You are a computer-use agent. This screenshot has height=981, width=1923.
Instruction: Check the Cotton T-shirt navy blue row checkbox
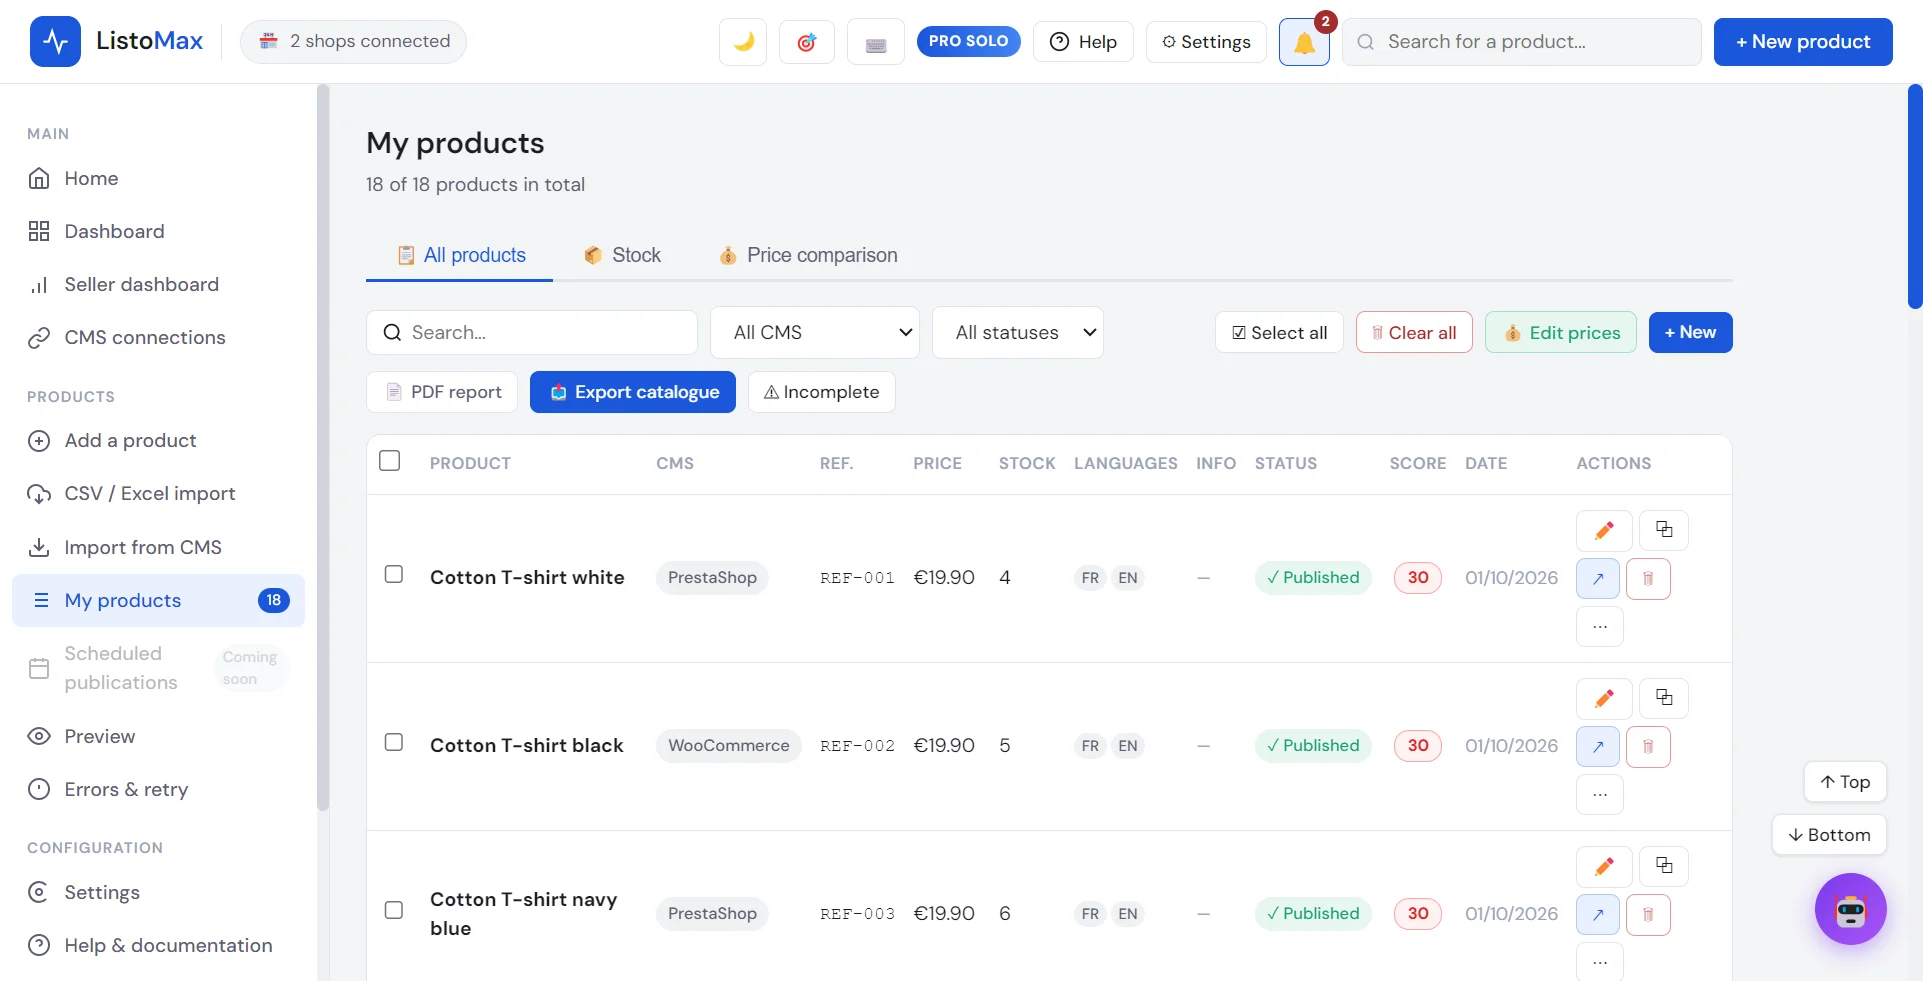pyautogui.click(x=394, y=911)
